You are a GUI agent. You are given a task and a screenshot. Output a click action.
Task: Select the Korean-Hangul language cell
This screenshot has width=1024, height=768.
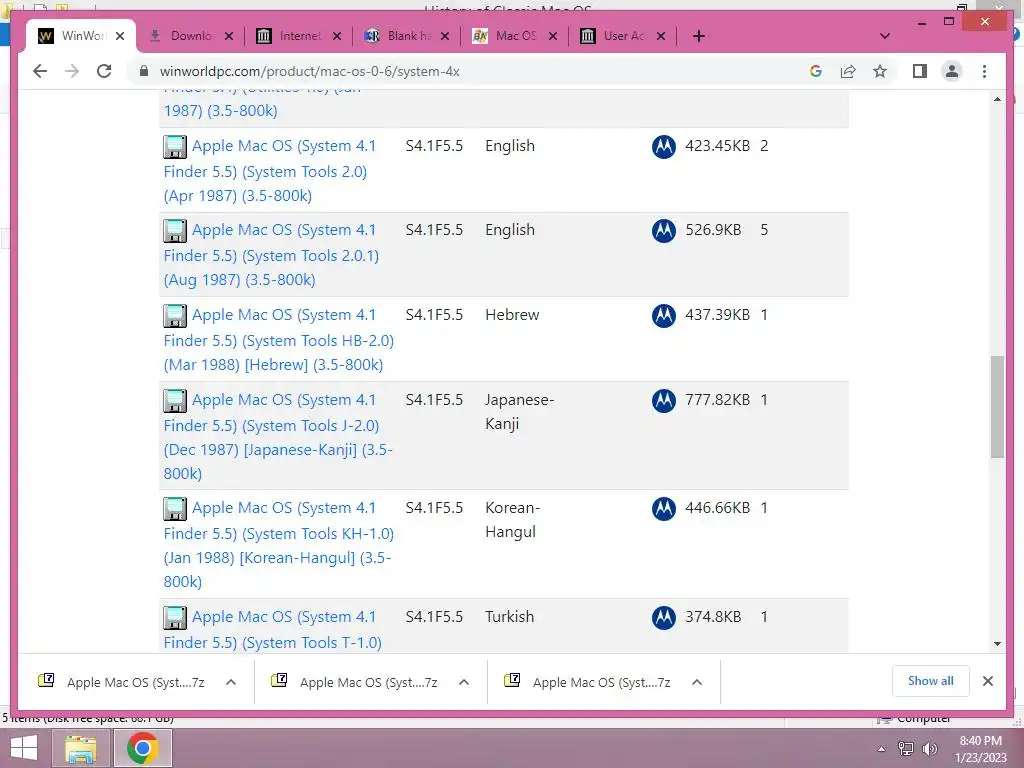(x=513, y=520)
